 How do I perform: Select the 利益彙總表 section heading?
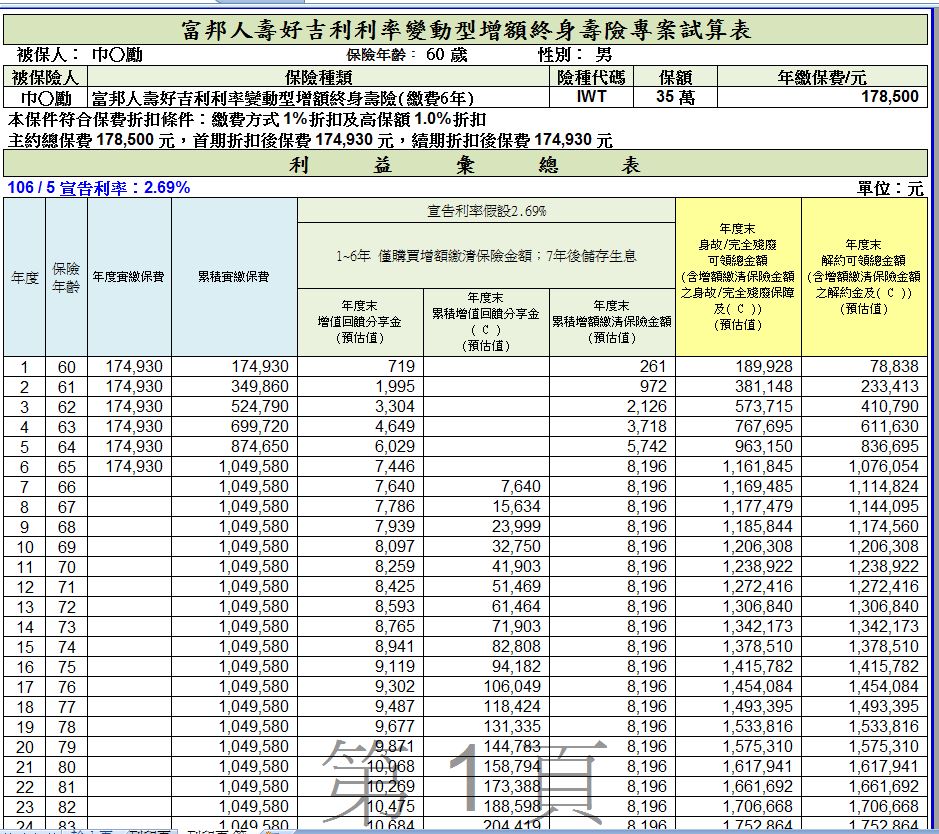(x=465, y=163)
